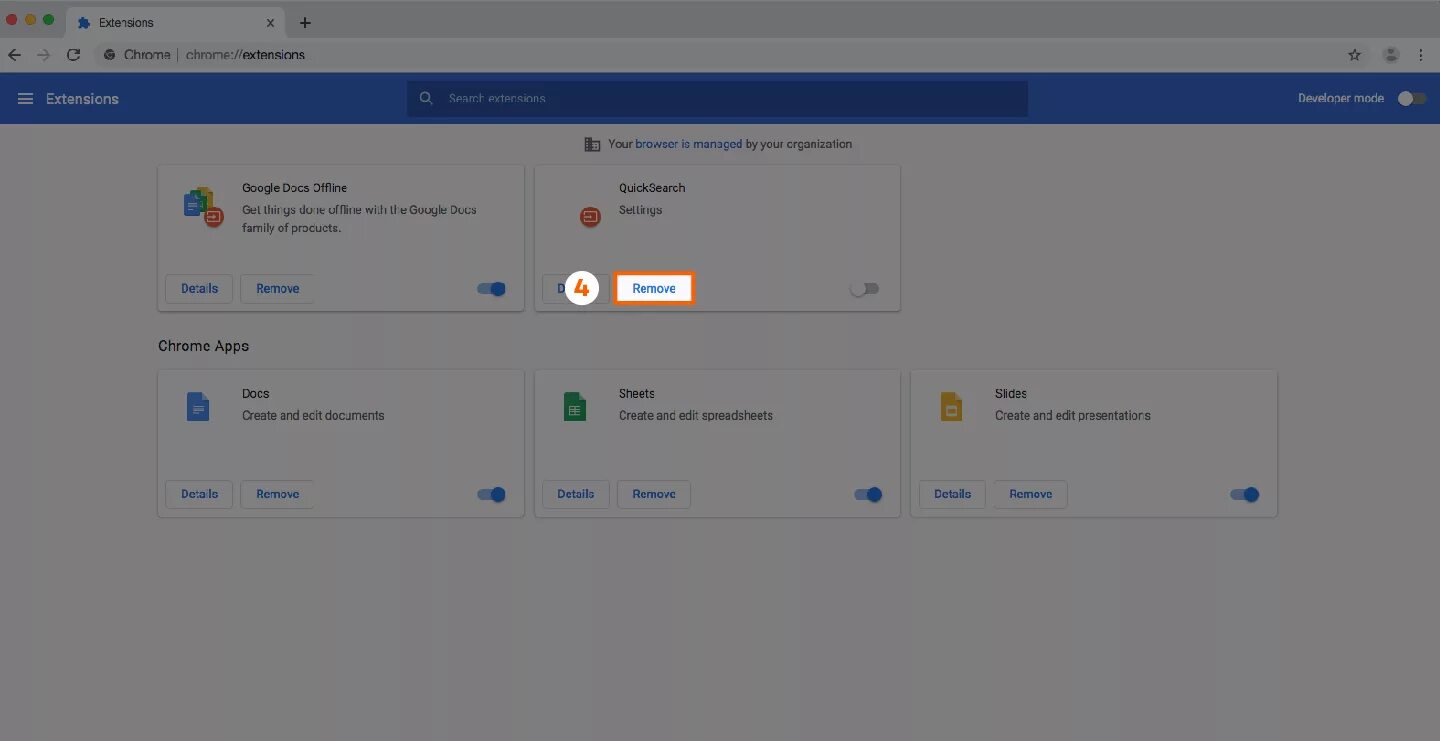The image size is (1440, 741).
Task: Click the Extensions page title
Action: (x=82, y=99)
